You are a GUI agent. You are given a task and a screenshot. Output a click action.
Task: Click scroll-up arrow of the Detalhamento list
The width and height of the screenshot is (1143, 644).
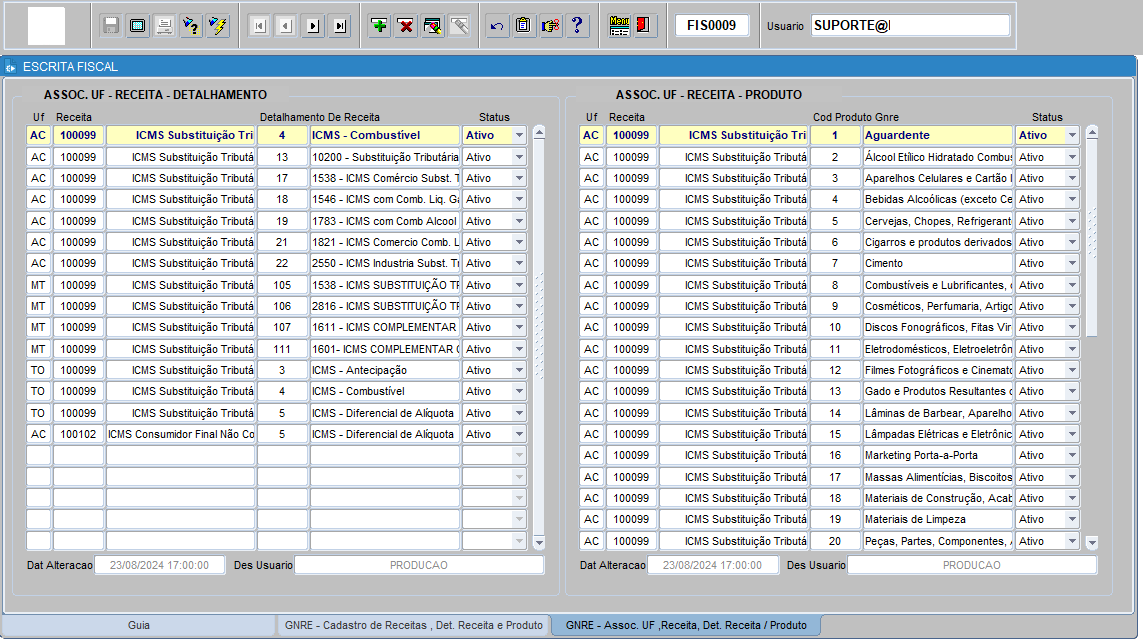[539, 133]
